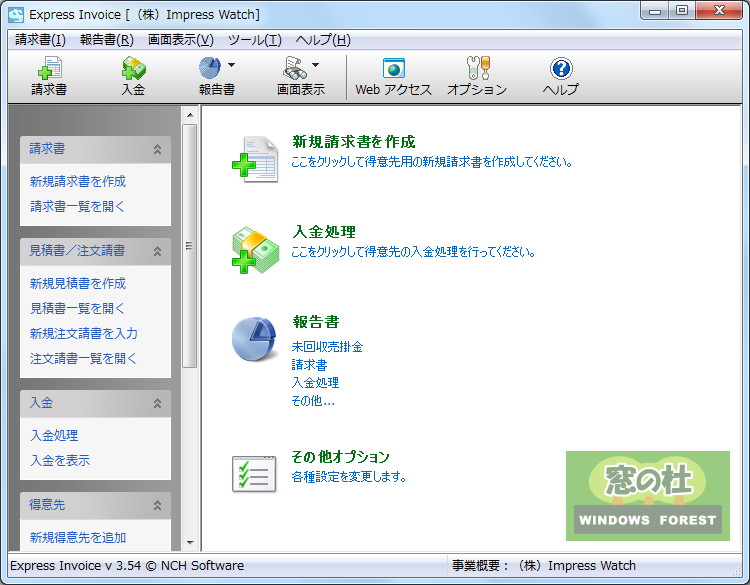Collapse the 入金 sidebar section
750x585 pixels.
click(x=157, y=403)
